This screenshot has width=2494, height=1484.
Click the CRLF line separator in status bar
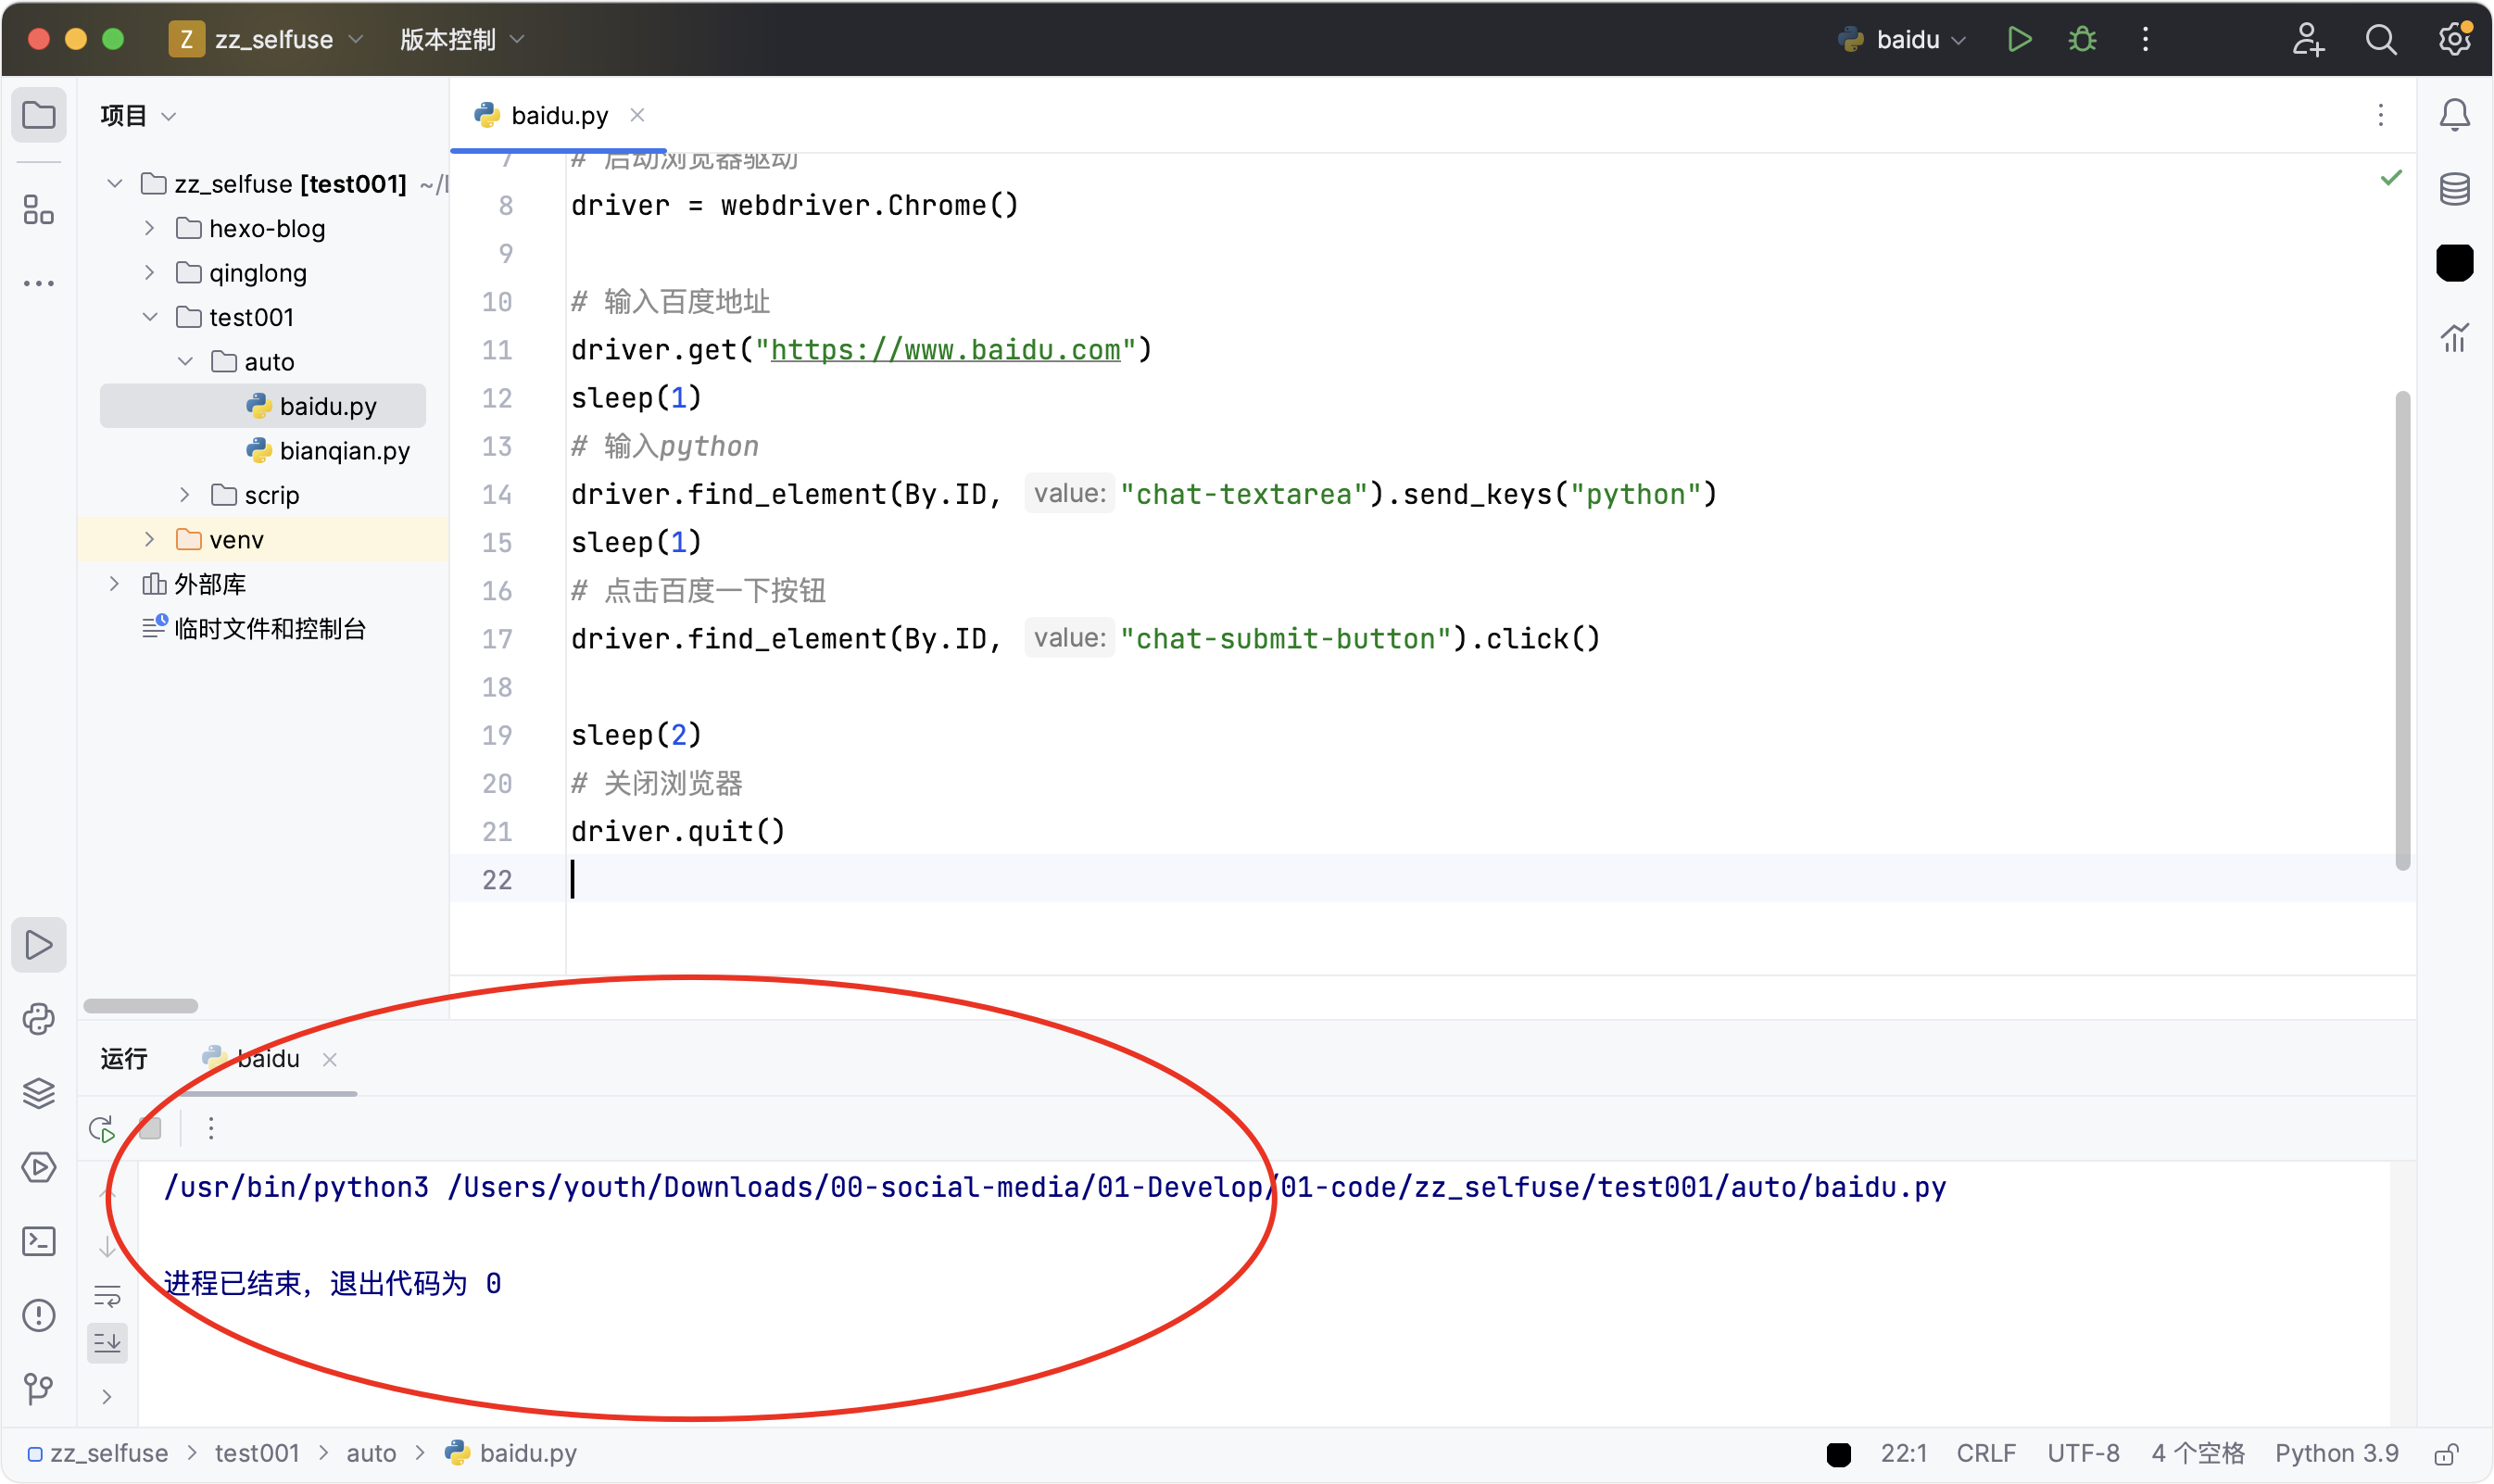1985,1453
